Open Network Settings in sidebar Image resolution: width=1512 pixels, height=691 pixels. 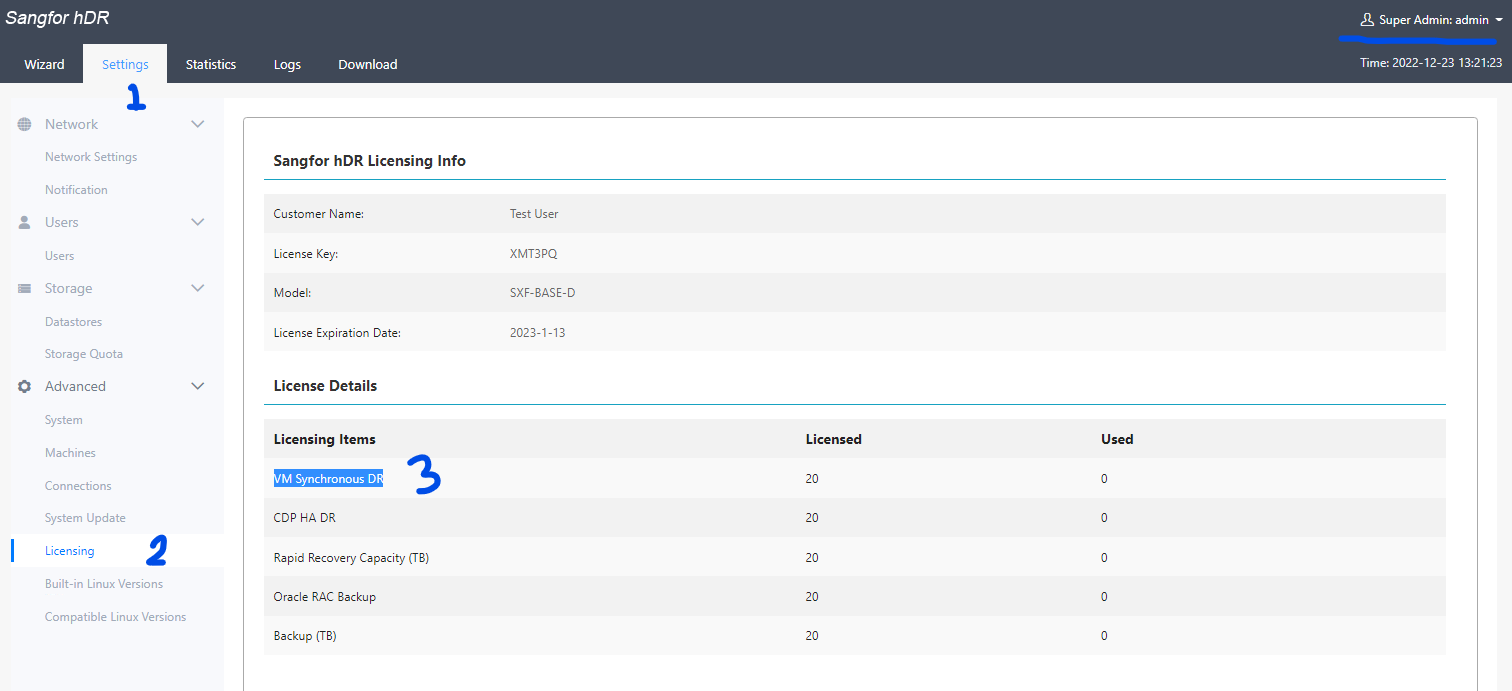91,157
